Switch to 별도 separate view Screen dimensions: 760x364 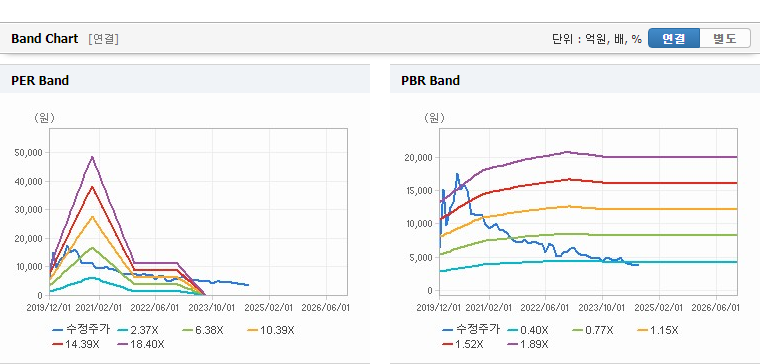(x=725, y=38)
